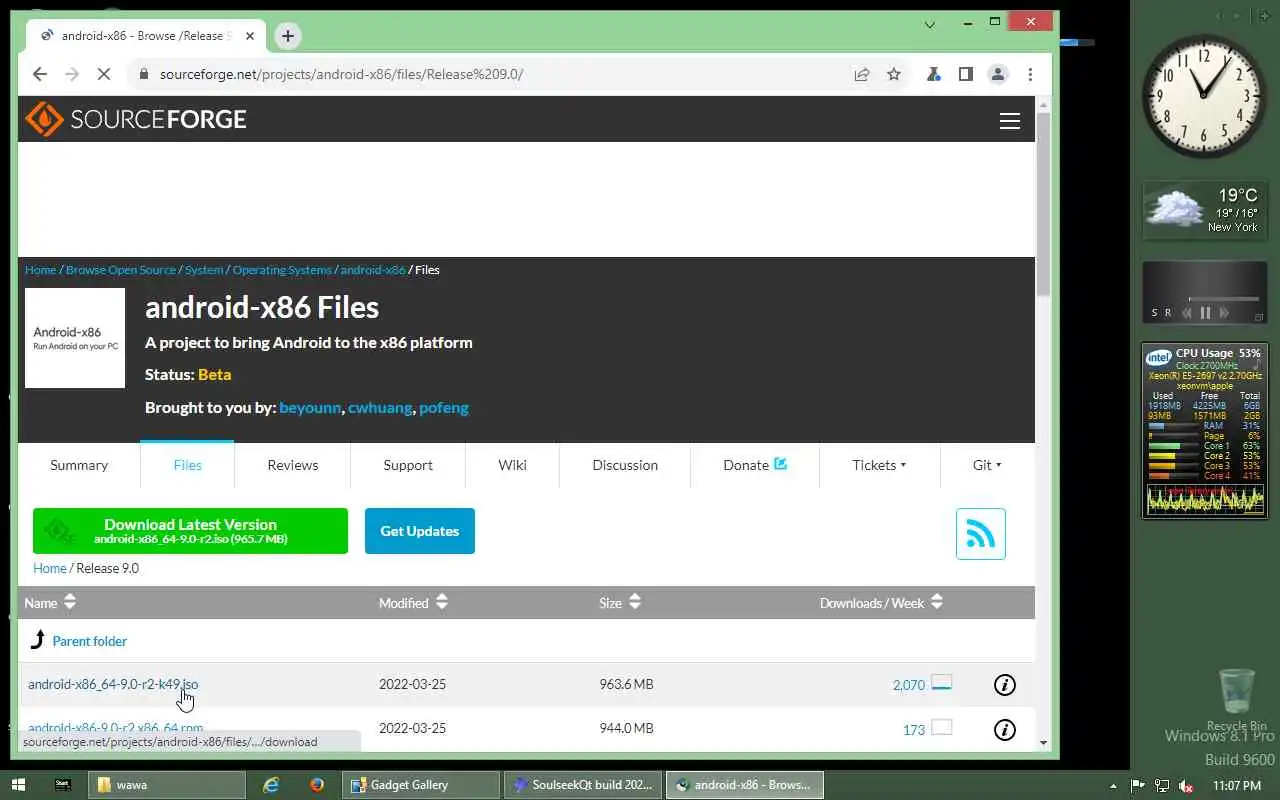
Task: Open the SourceForge hamburger menu
Action: 1010,121
